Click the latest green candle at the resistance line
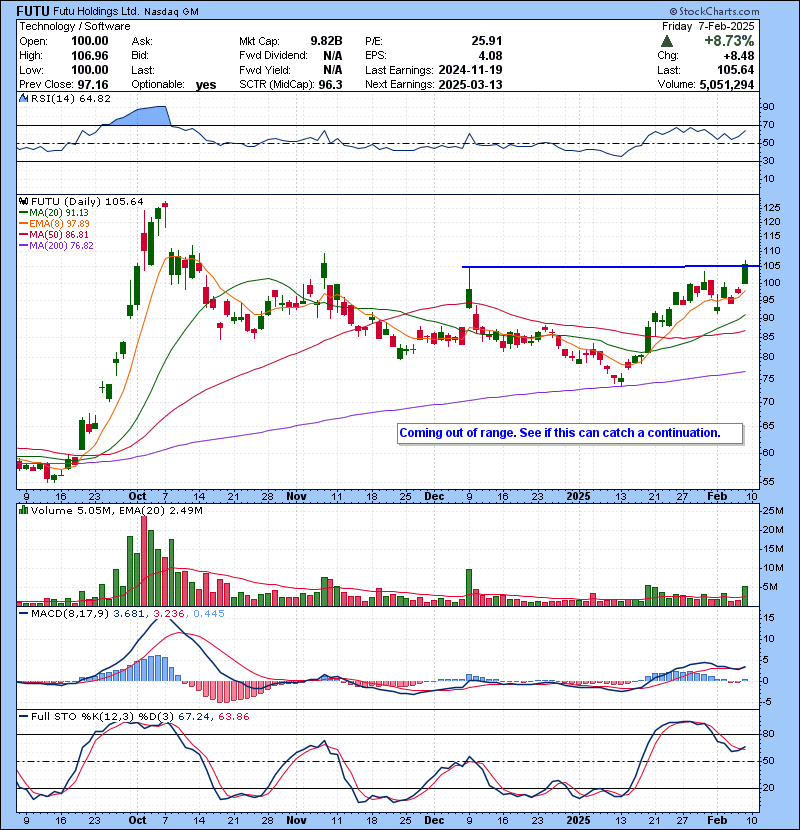Image resolution: width=800 pixels, height=830 pixels. pyautogui.click(x=745, y=273)
